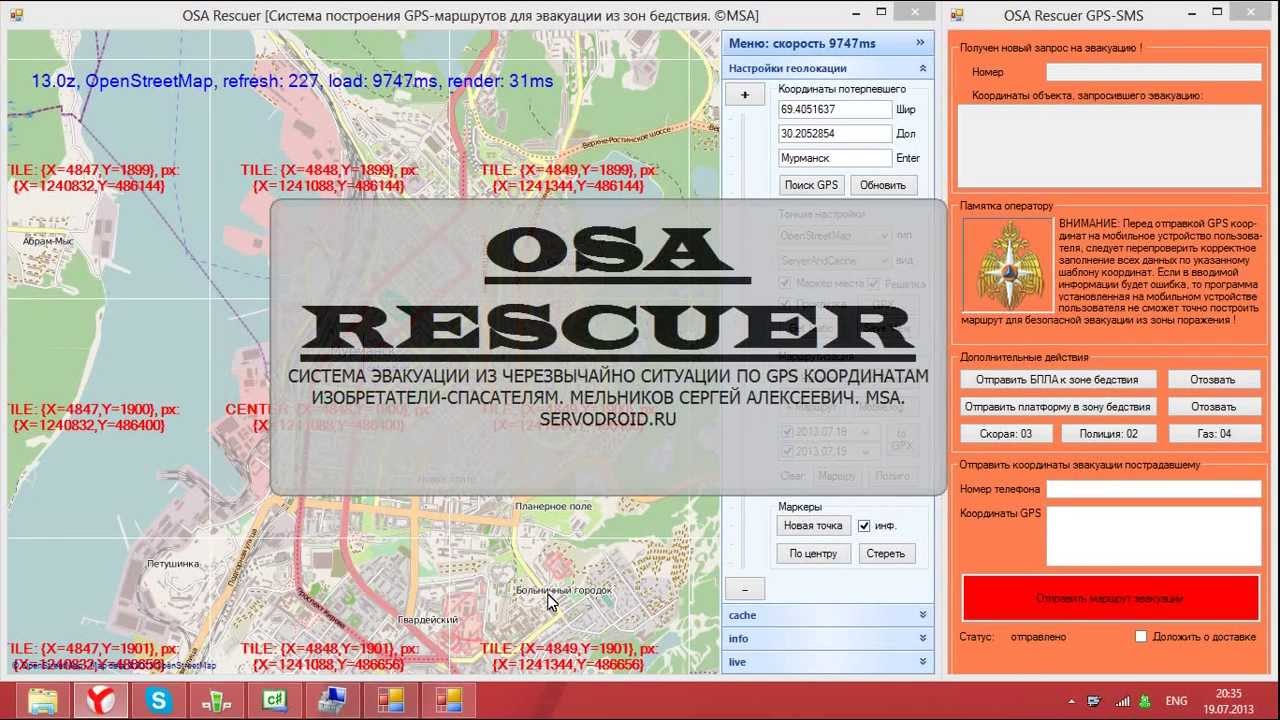Expand the cache section
Viewport: 1280px width, 720px height.
coord(828,615)
